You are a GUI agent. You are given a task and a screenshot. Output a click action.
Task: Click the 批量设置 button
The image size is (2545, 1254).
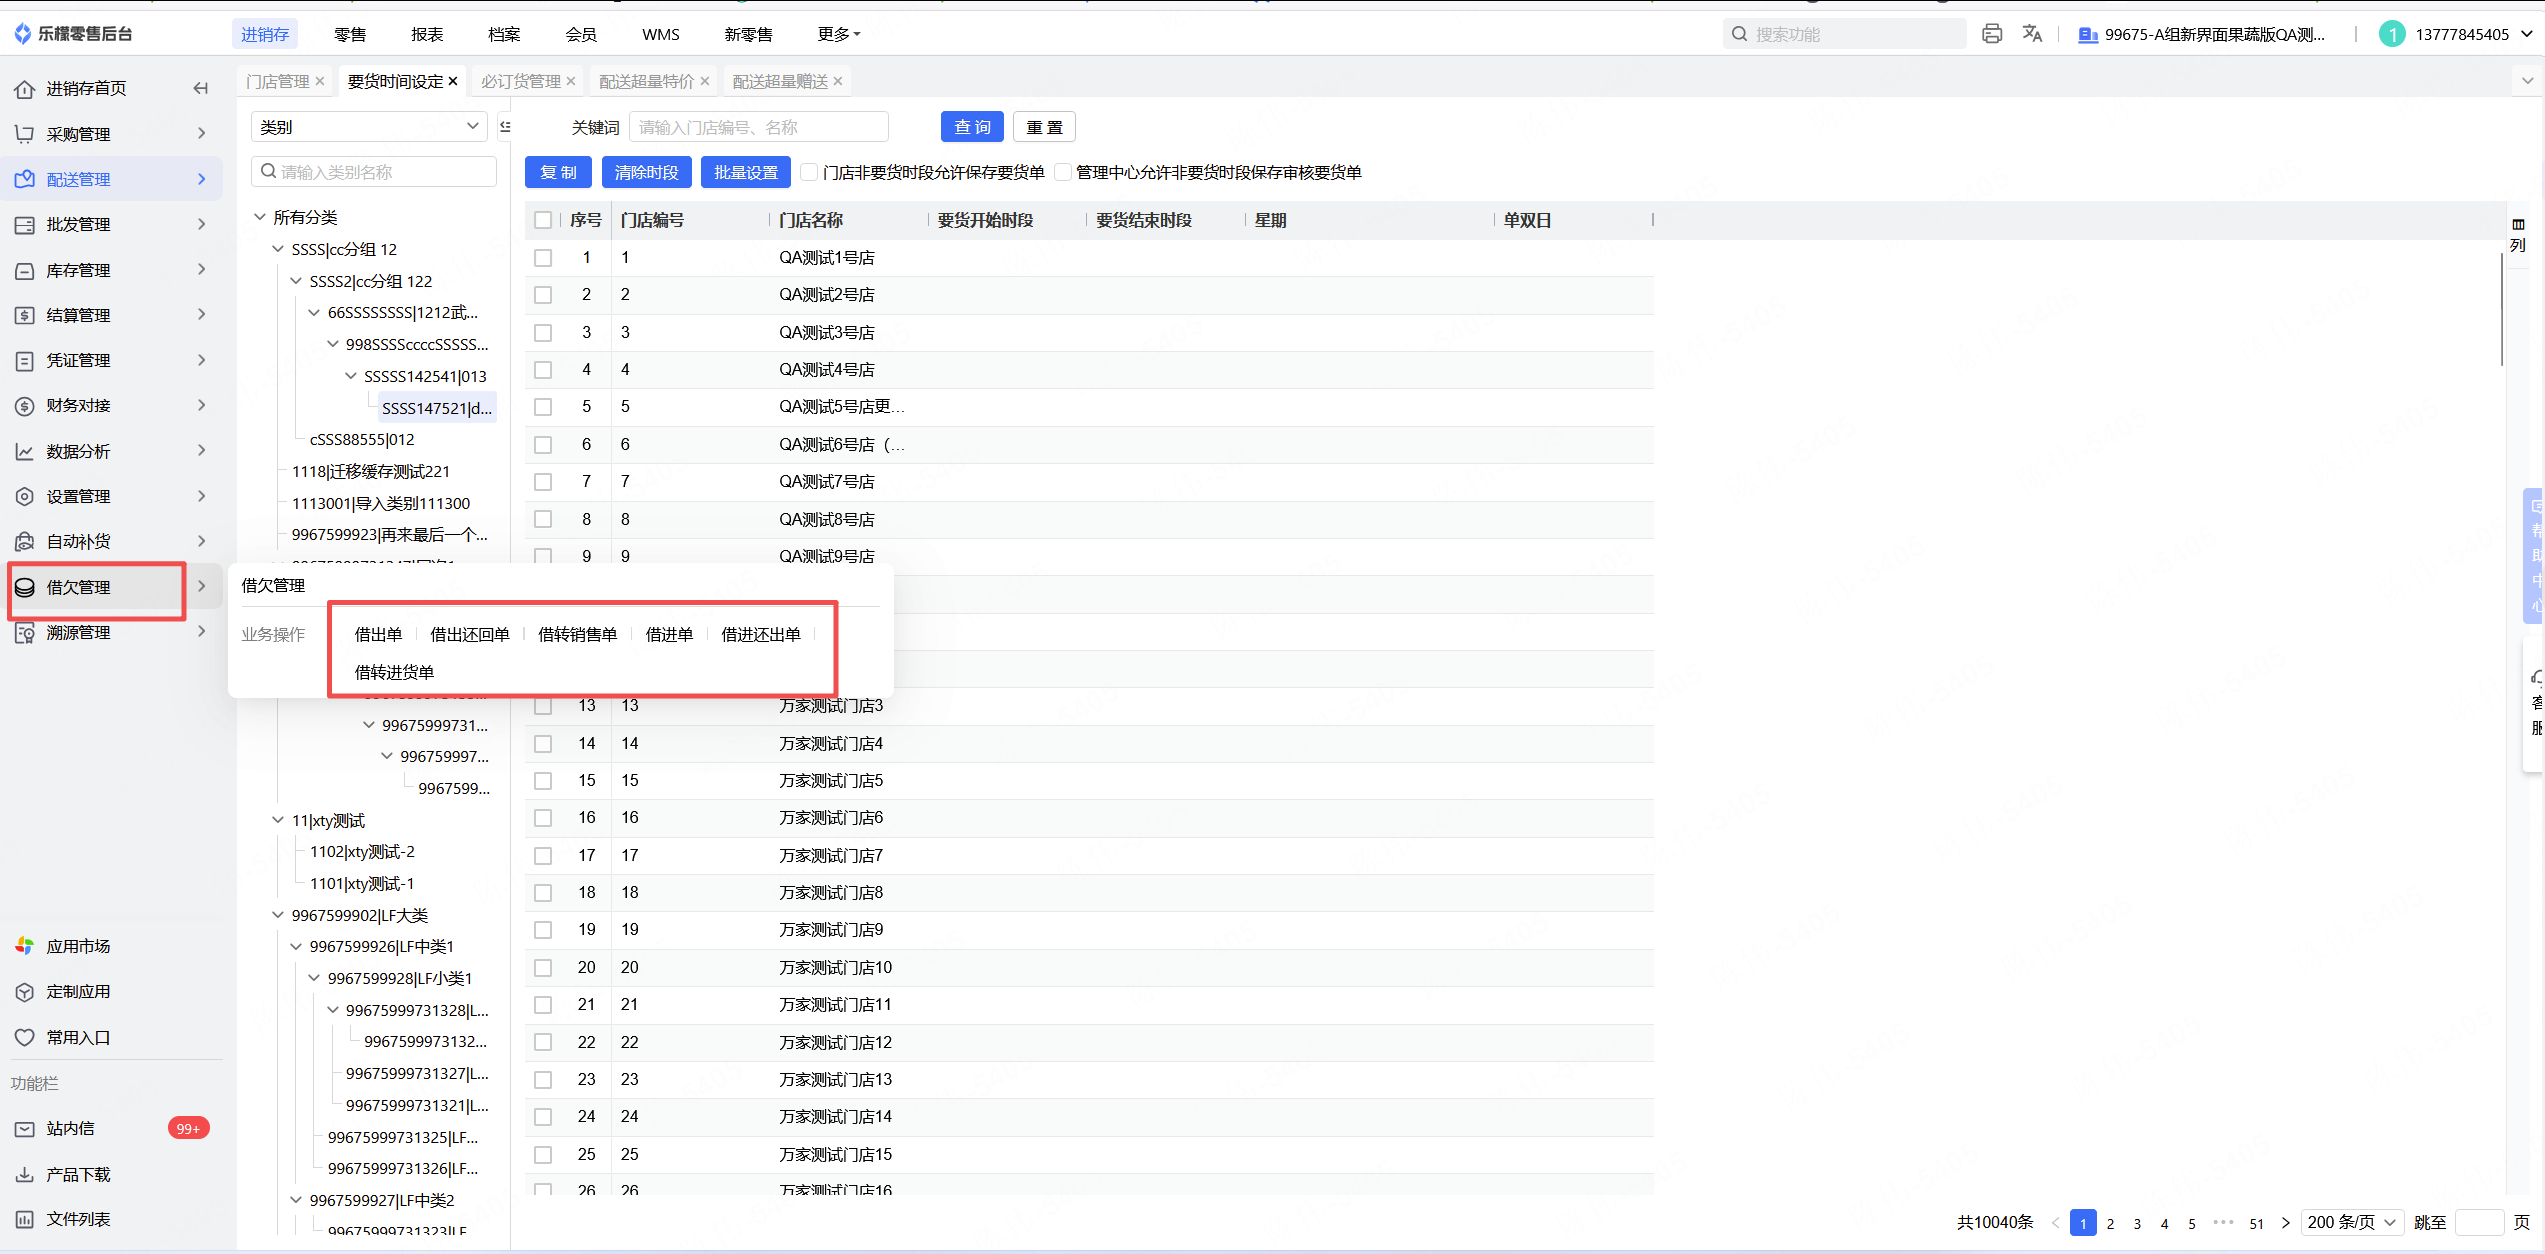coord(745,172)
